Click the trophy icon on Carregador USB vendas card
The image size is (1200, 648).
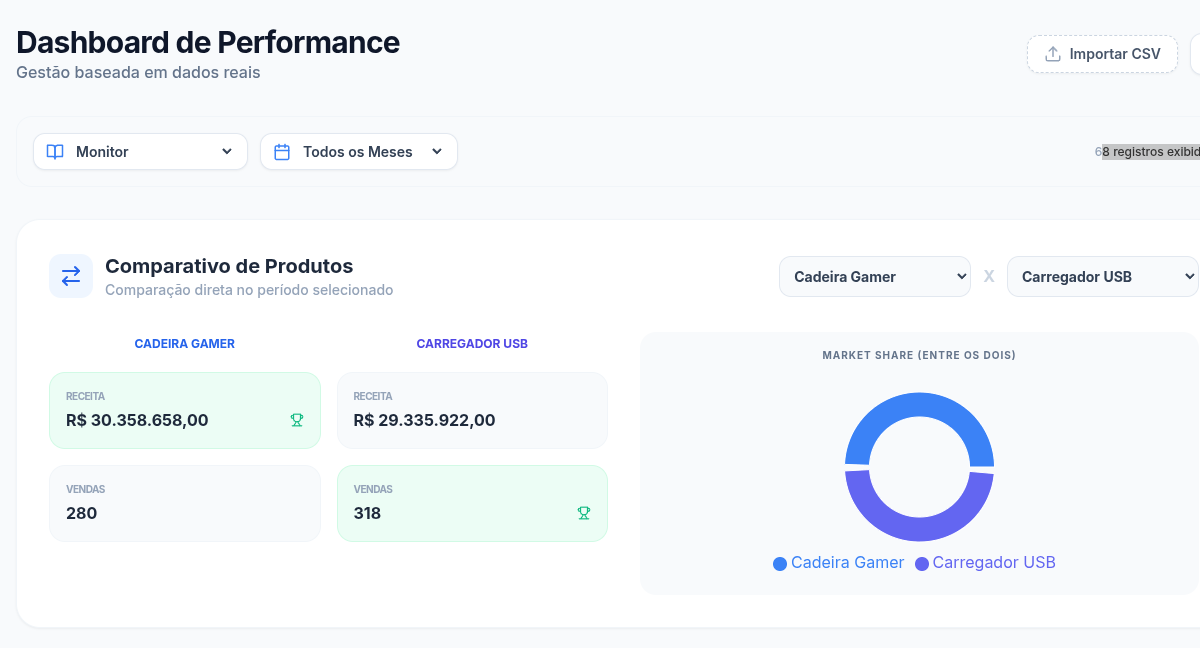(x=584, y=513)
